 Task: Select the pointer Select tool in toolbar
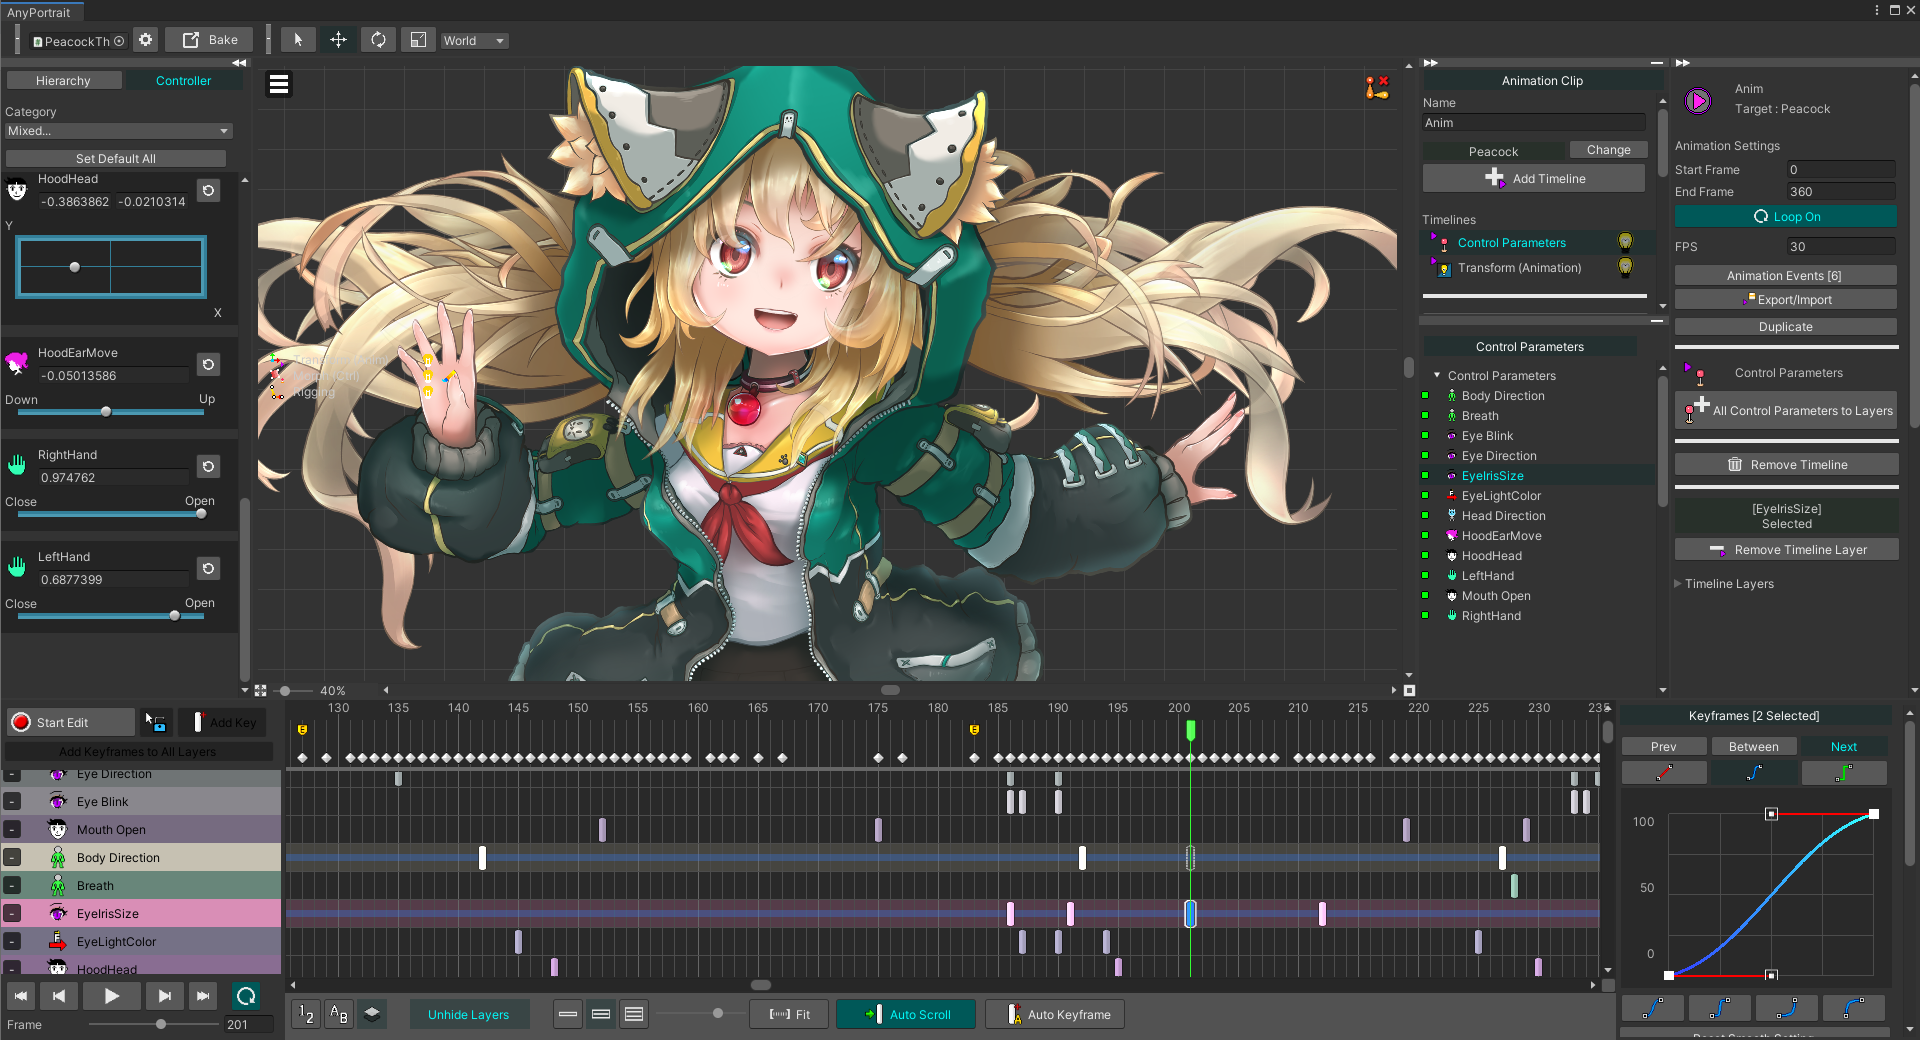click(297, 40)
